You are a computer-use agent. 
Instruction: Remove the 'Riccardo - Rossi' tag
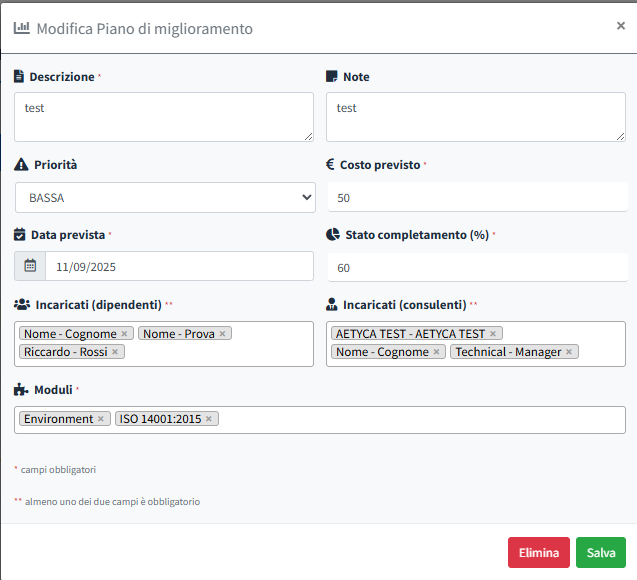(115, 352)
